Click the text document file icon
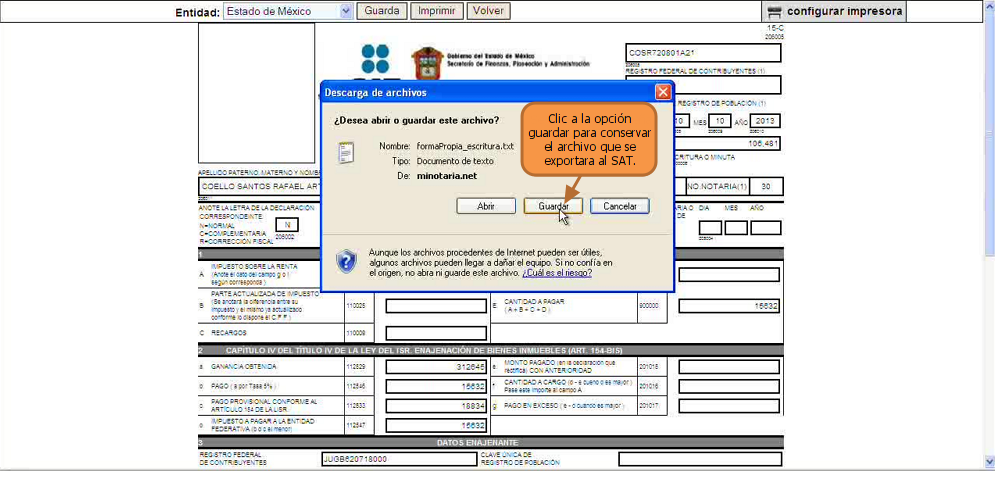This screenshot has height=500, width=1000. tap(345, 154)
